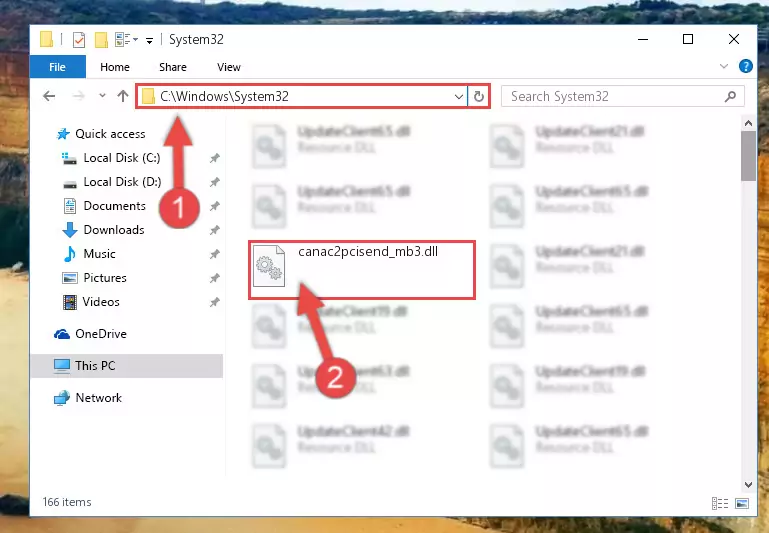Switch to large icons view layout

(x=742, y=504)
